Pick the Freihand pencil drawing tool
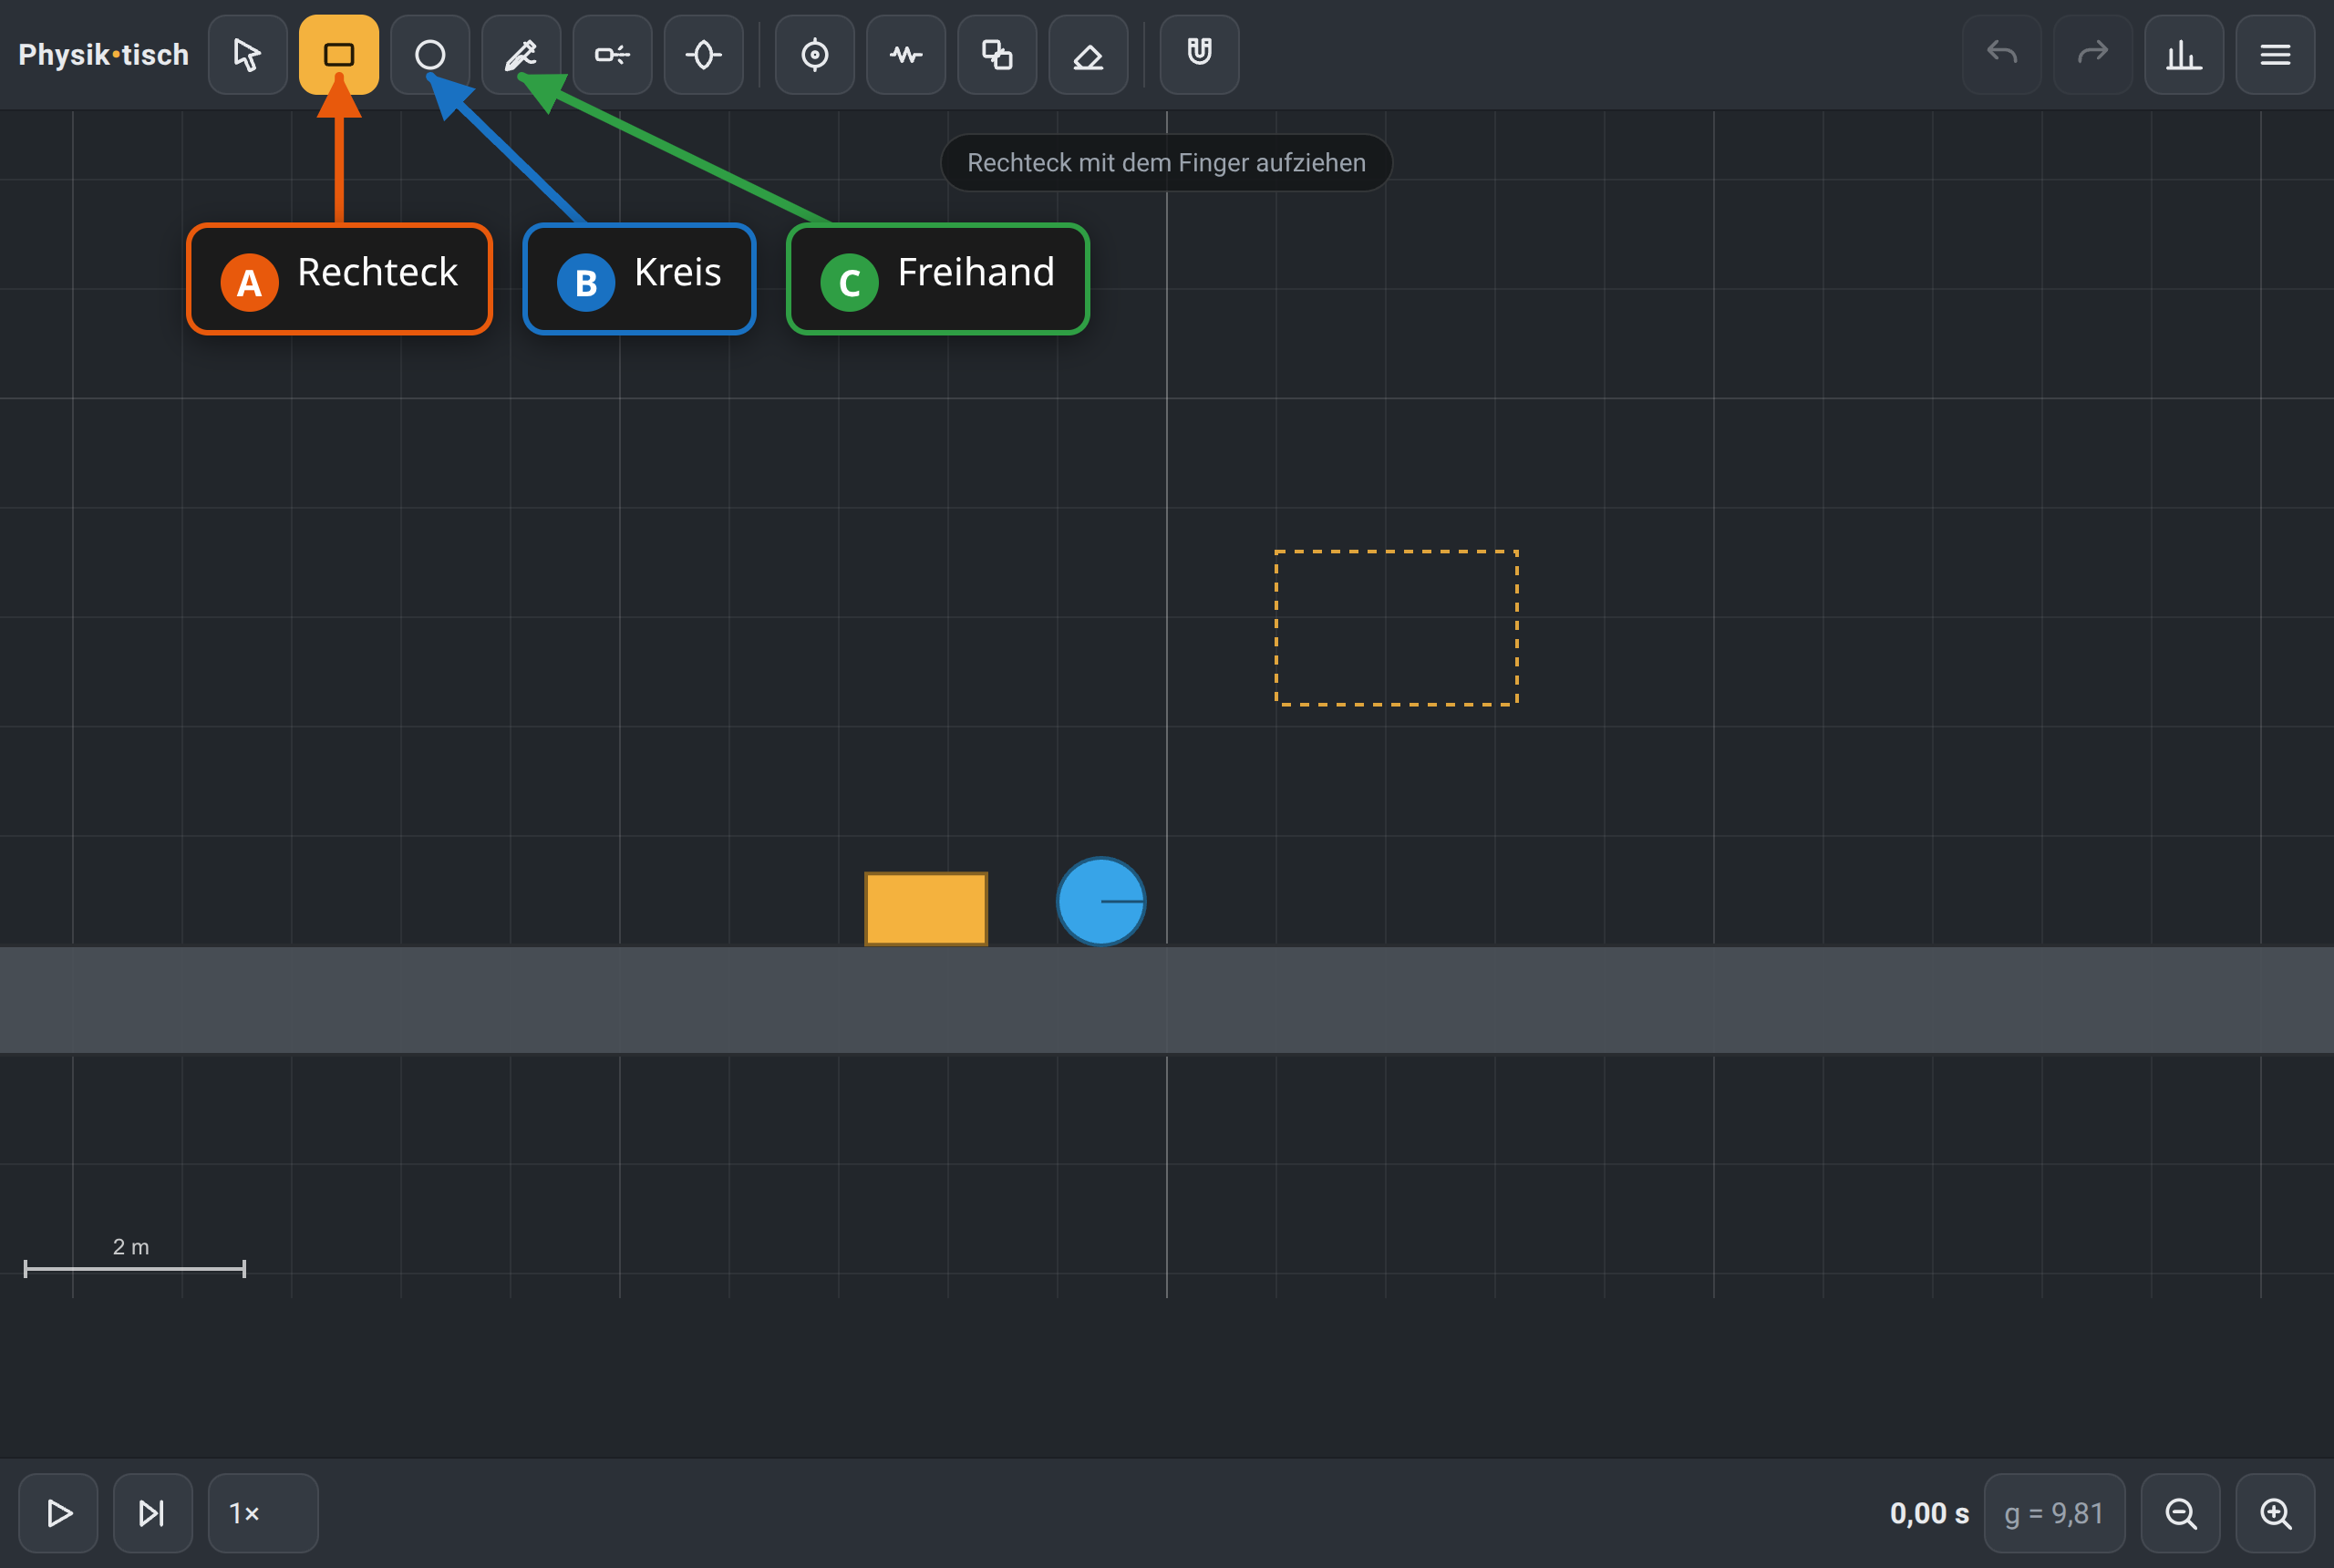The width and height of the screenshot is (2334, 1568). pyautogui.click(x=521, y=55)
